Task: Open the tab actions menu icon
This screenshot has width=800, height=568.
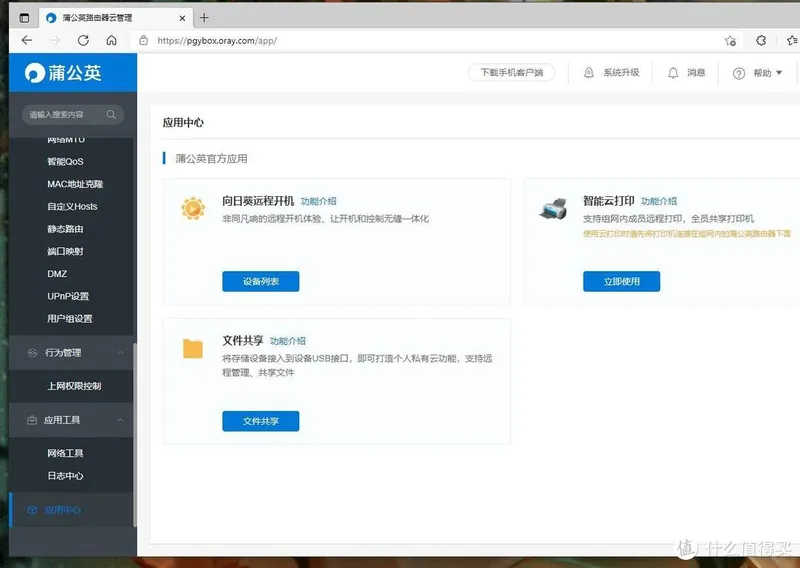Action: click(x=24, y=18)
